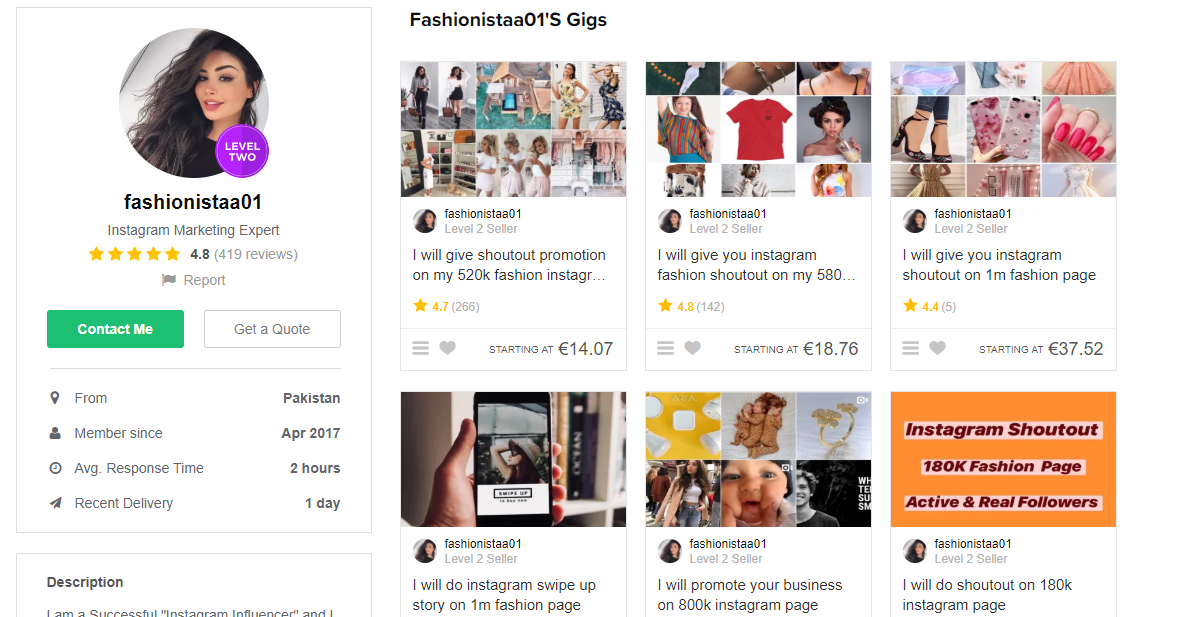
Task: Click the user icon beside Member since
Action: tap(55, 433)
